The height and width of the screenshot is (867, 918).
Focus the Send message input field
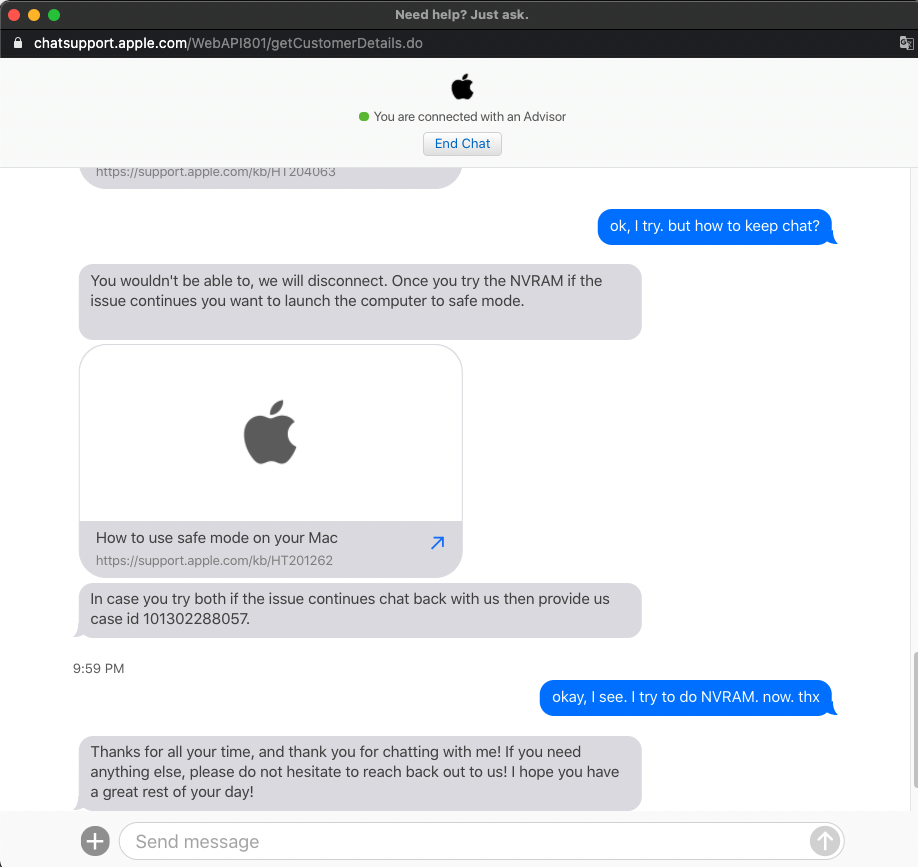465,841
